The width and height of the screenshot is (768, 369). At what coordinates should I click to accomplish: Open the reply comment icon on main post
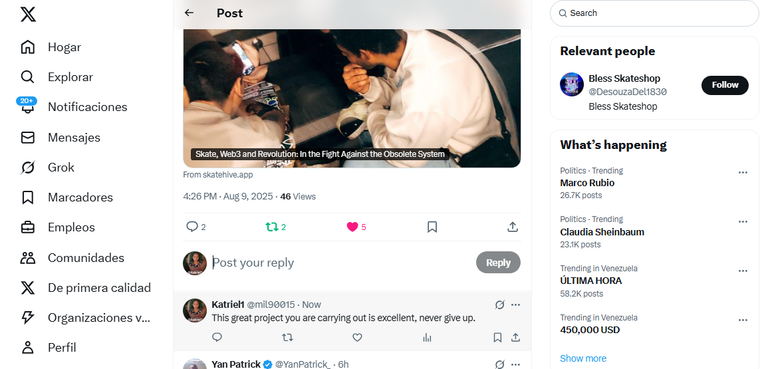tap(192, 226)
